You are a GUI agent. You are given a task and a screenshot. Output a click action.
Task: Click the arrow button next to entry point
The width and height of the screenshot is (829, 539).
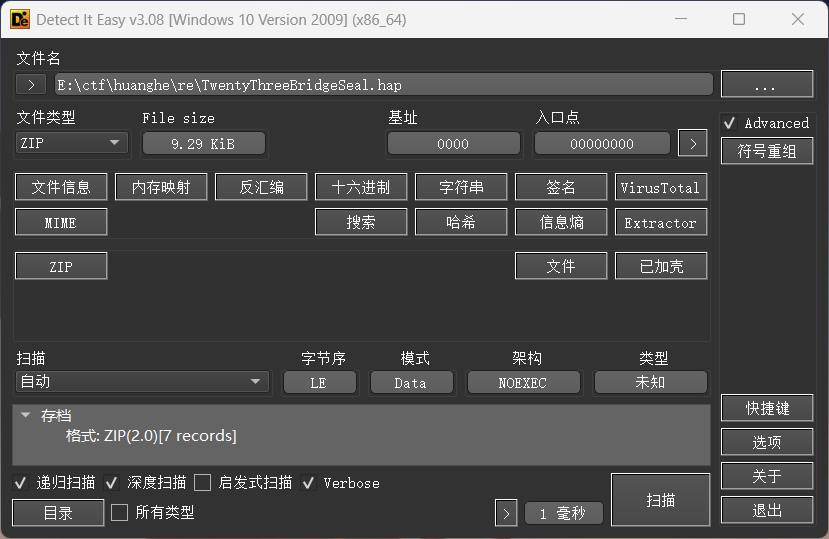(693, 143)
